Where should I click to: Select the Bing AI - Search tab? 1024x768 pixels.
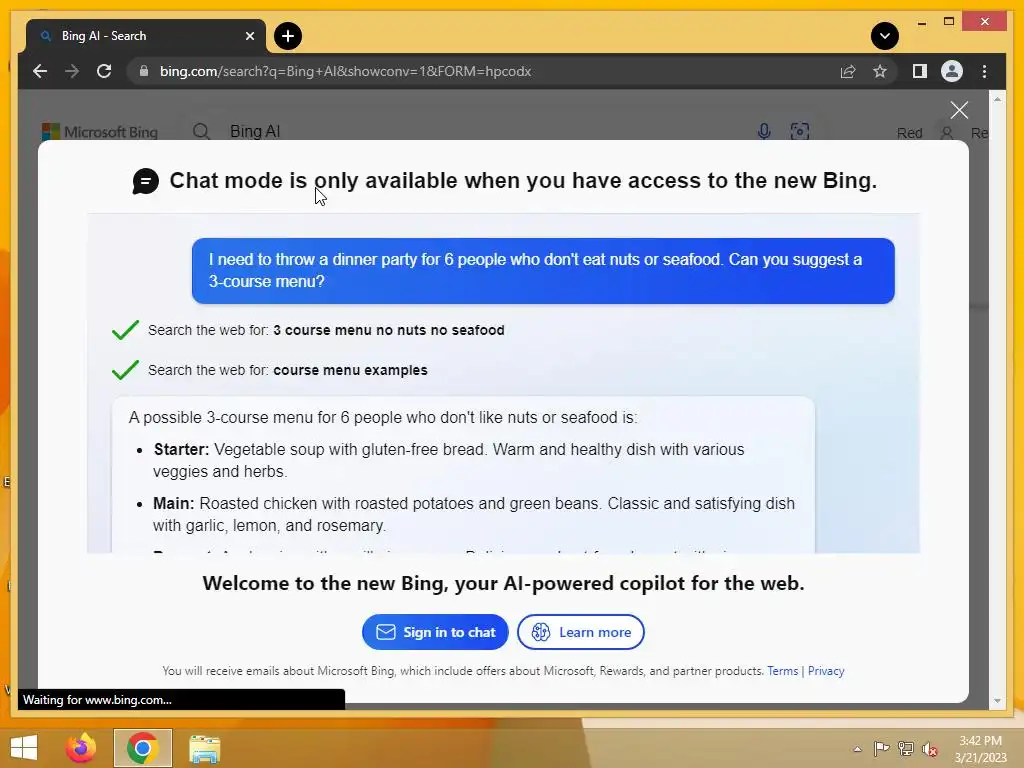(x=146, y=36)
